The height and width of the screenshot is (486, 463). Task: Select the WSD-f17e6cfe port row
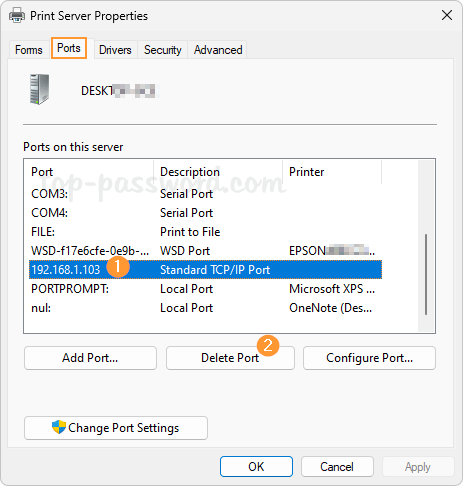pos(205,251)
